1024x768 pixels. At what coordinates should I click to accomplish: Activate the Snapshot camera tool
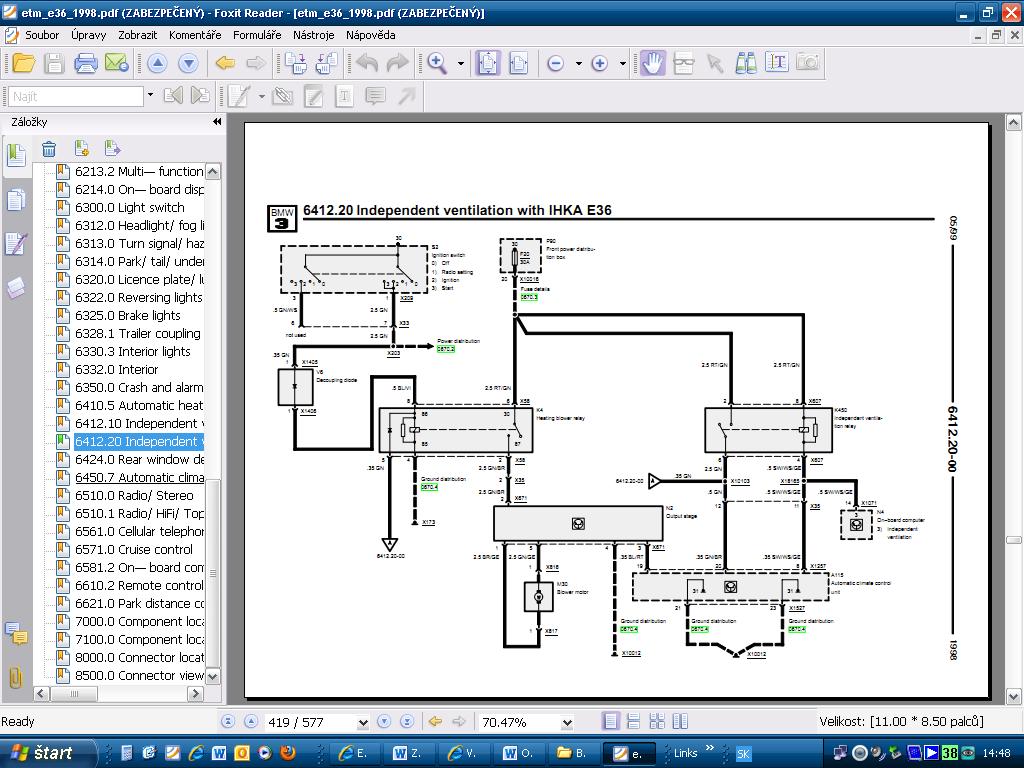click(807, 63)
